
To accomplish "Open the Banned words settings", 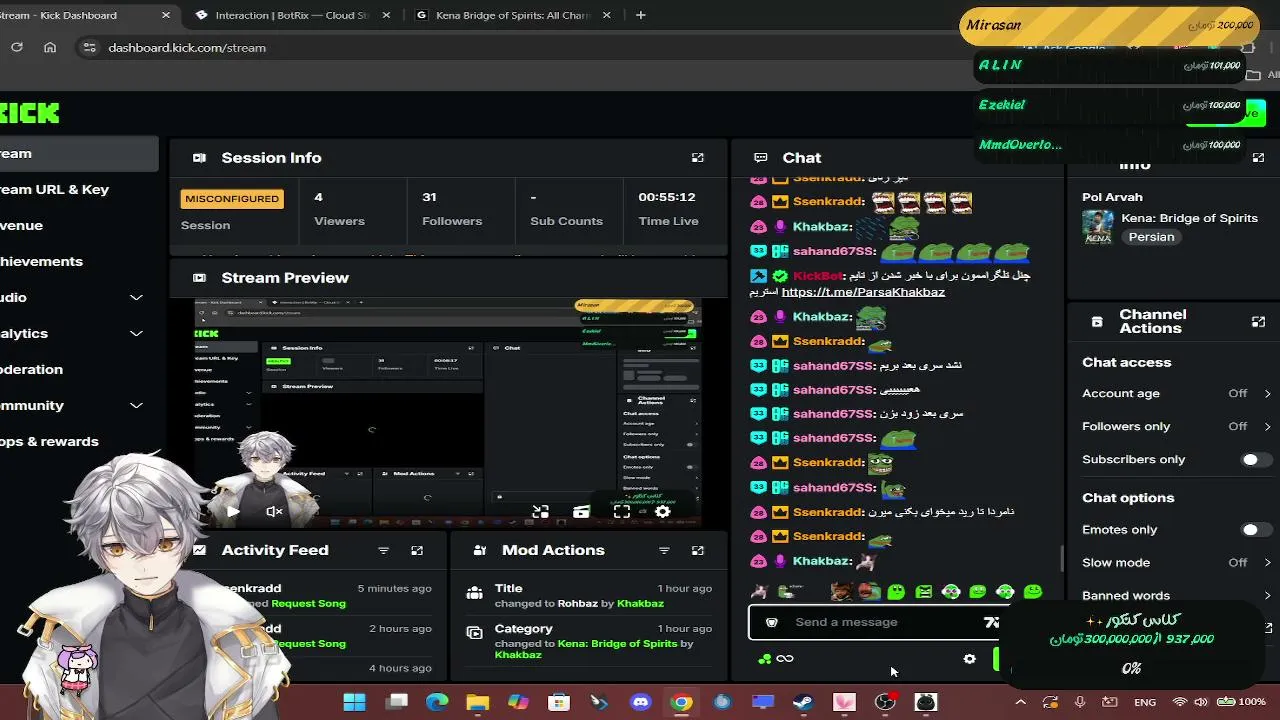I will point(1176,596).
